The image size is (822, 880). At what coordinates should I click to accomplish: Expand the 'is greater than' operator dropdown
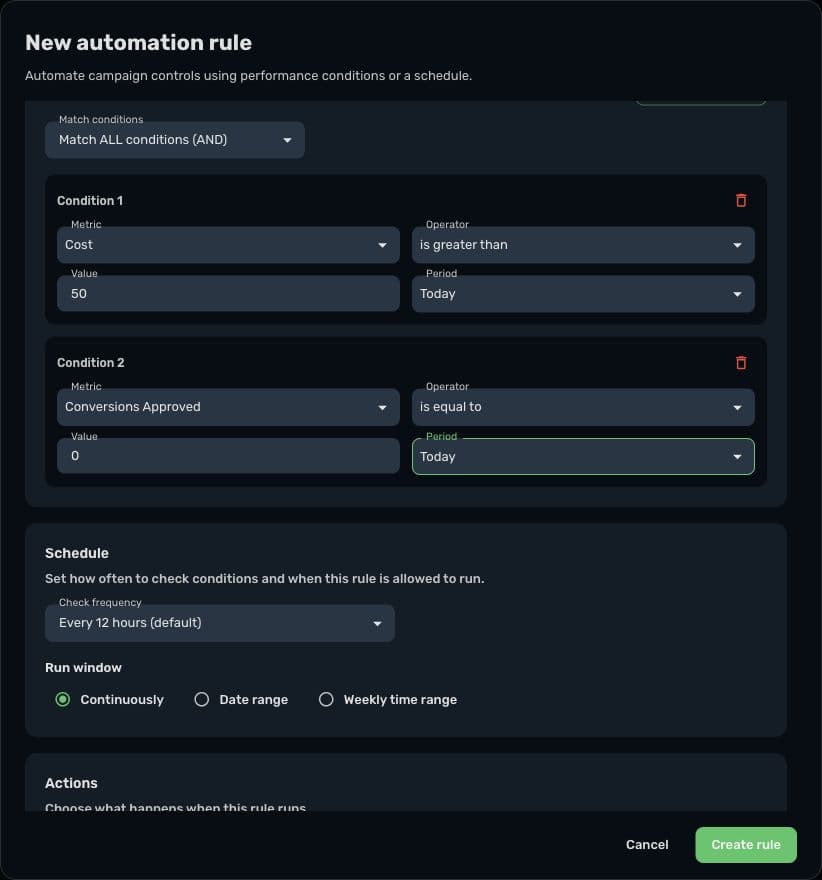pos(583,245)
